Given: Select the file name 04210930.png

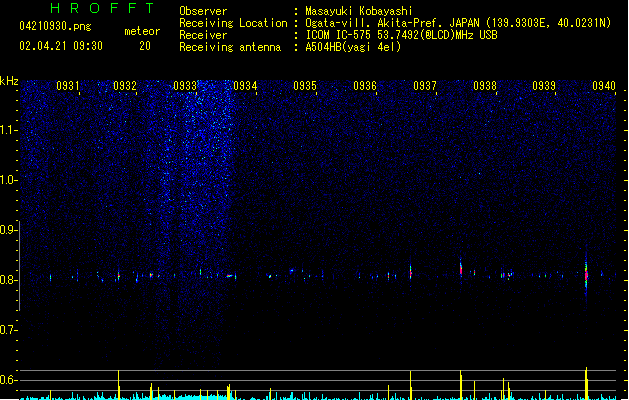Looking at the screenshot, I should 55,26.
